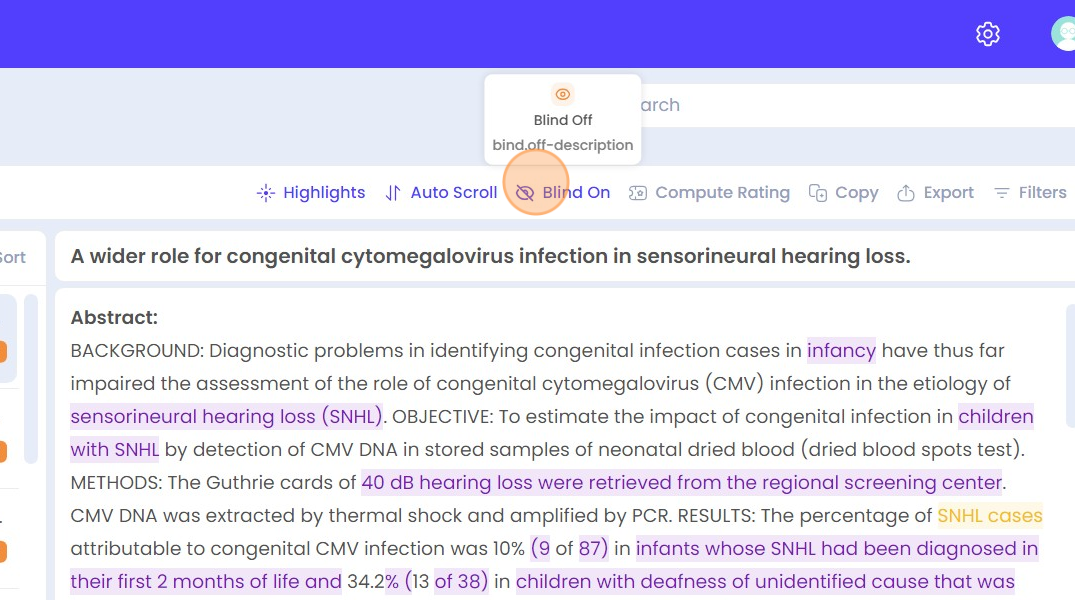Click the Compute Rating icon
The image size is (1075, 600).
point(638,193)
